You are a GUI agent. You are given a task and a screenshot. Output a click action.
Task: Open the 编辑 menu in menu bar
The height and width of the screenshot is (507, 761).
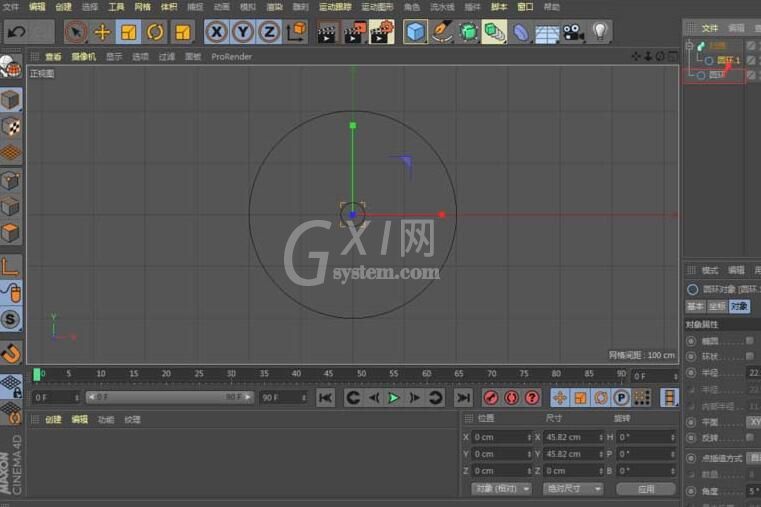click(x=37, y=7)
